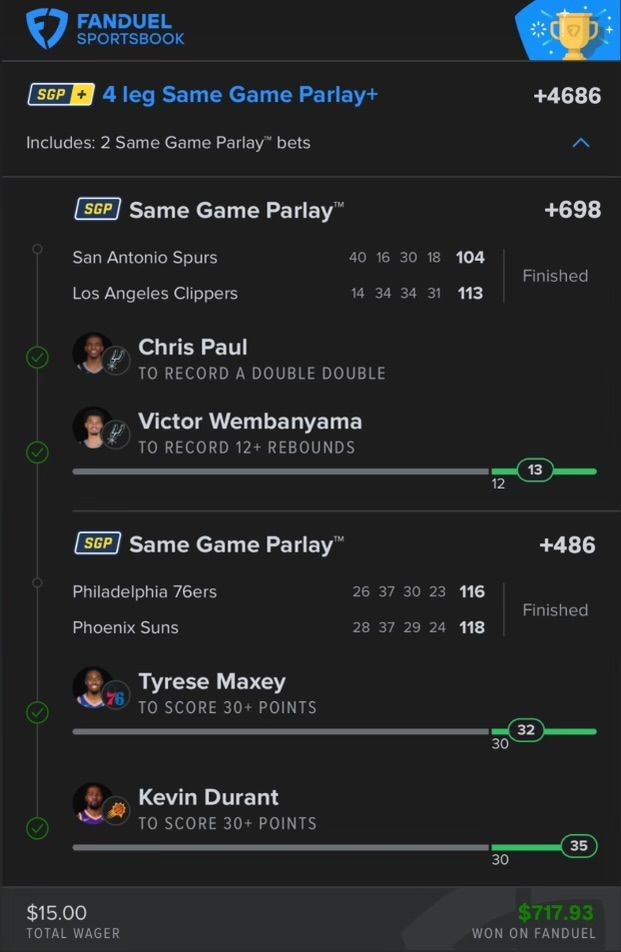Viewport: 621px width, 952px height.
Task: Tap Tyrese Maxey's player avatar
Action: click(x=92, y=687)
